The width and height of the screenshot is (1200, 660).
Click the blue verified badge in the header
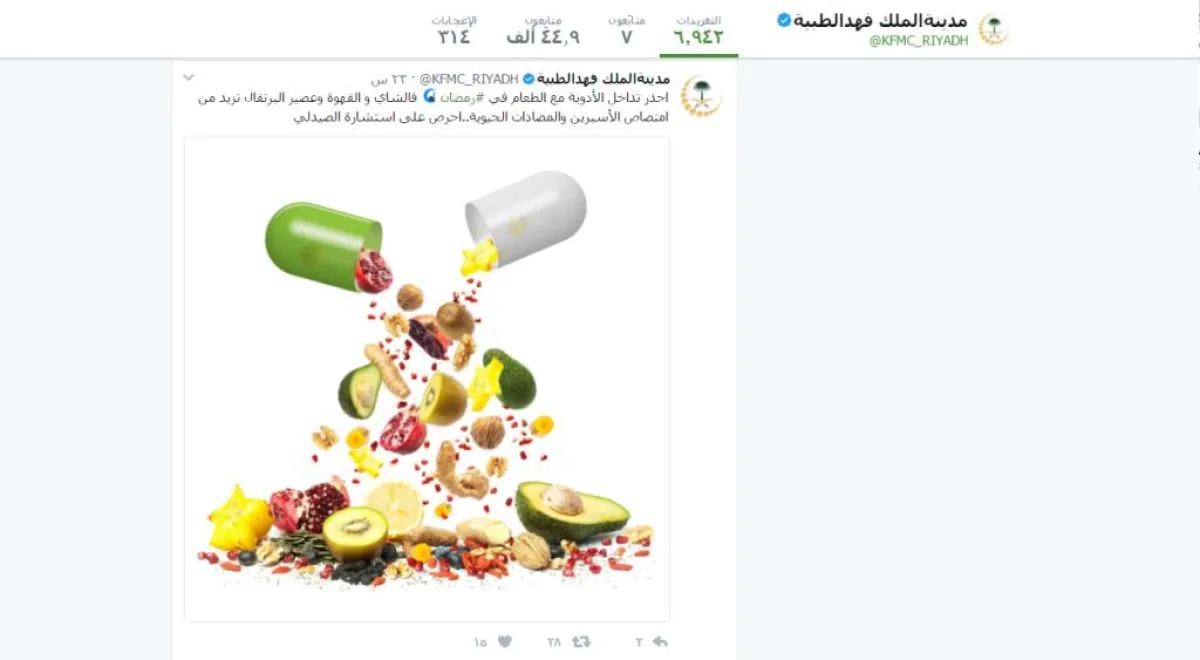[x=785, y=19]
